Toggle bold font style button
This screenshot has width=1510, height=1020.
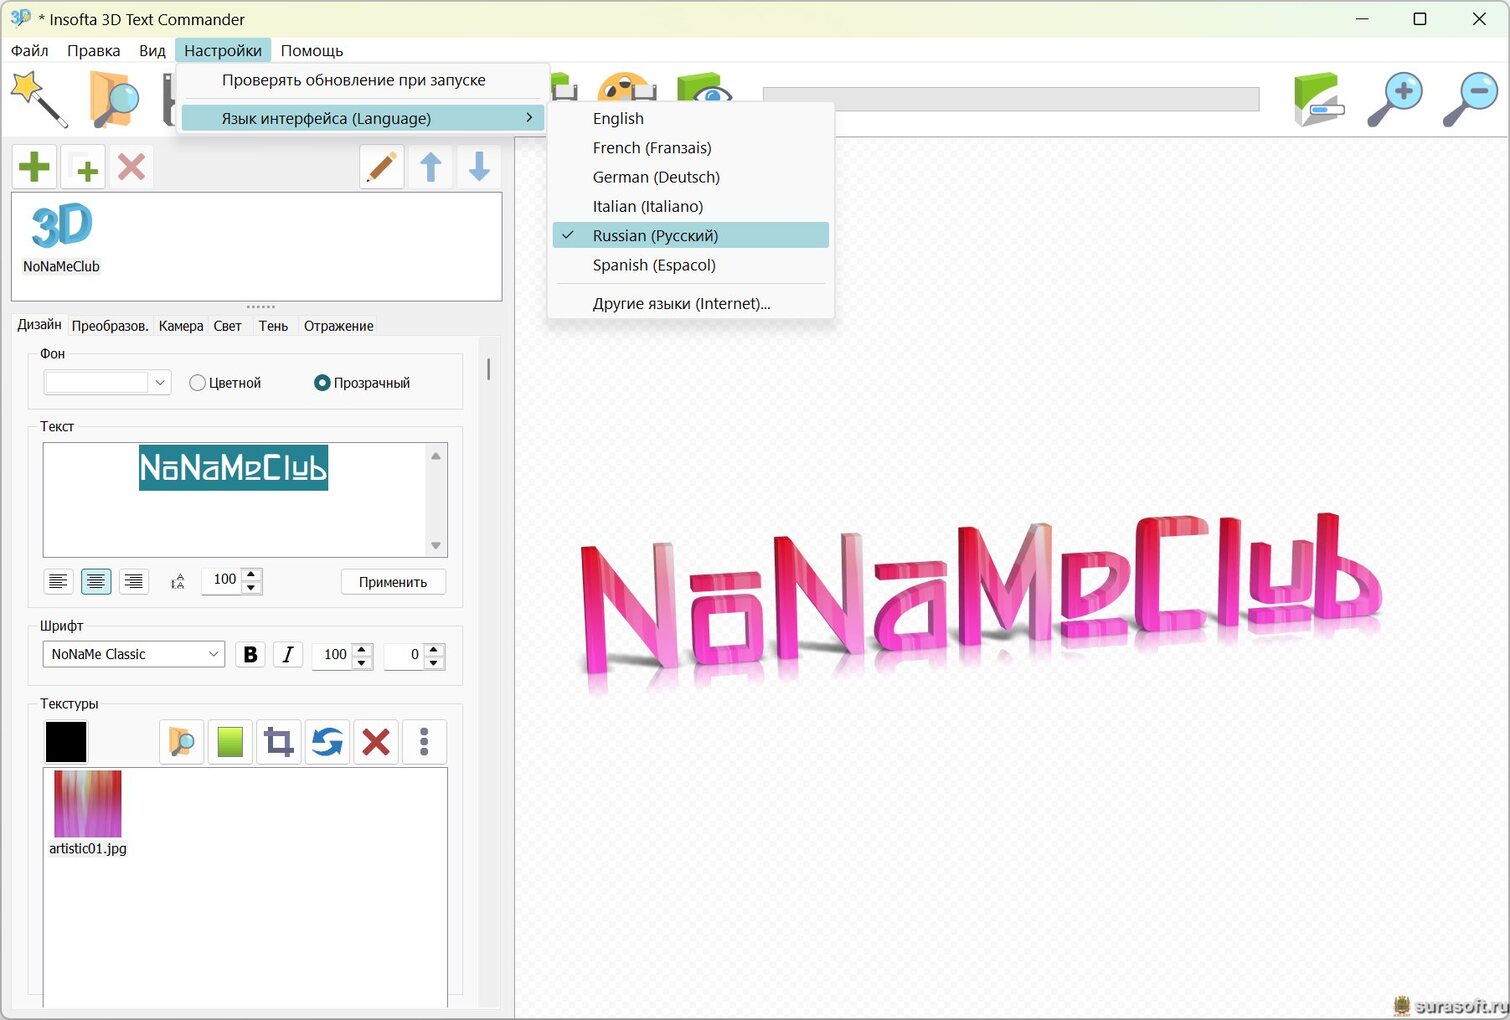pyautogui.click(x=250, y=654)
